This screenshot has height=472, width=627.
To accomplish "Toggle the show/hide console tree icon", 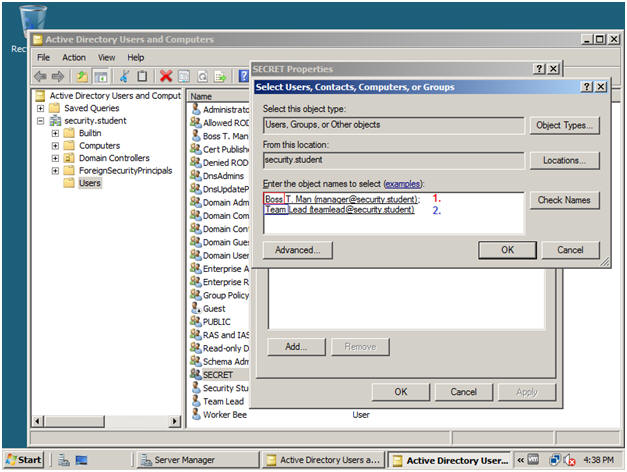I will tap(101, 76).
